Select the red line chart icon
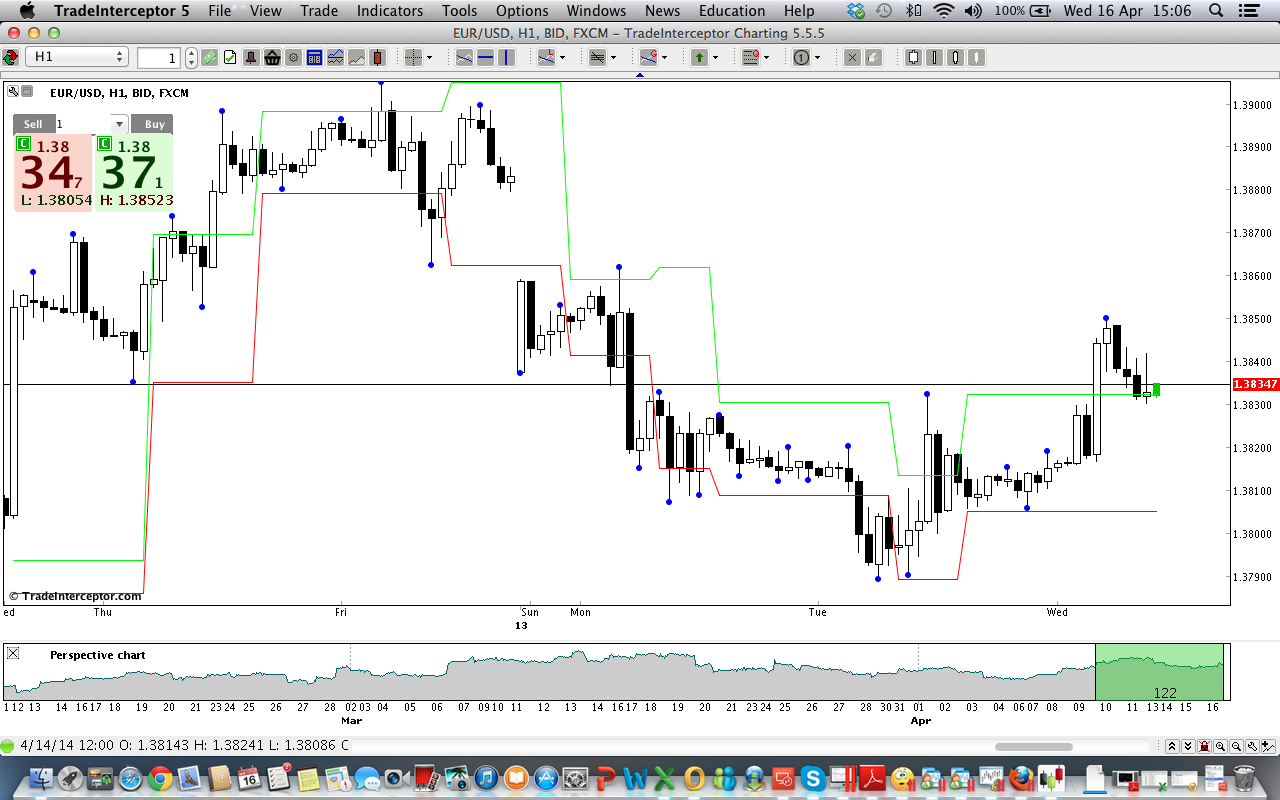The image size is (1280, 800). click(x=356, y=57)
